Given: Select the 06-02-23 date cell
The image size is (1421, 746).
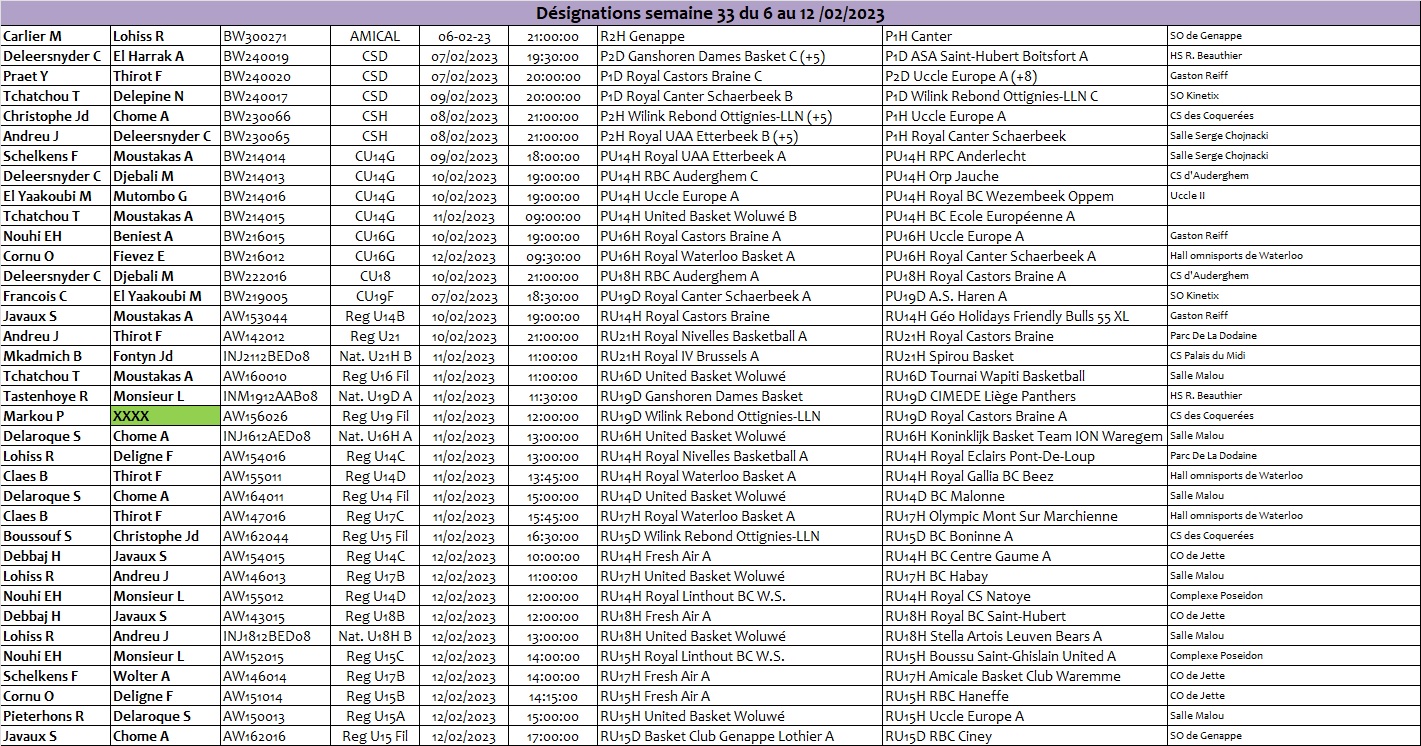Looking at the screenshot, I should tap(465, 36).
